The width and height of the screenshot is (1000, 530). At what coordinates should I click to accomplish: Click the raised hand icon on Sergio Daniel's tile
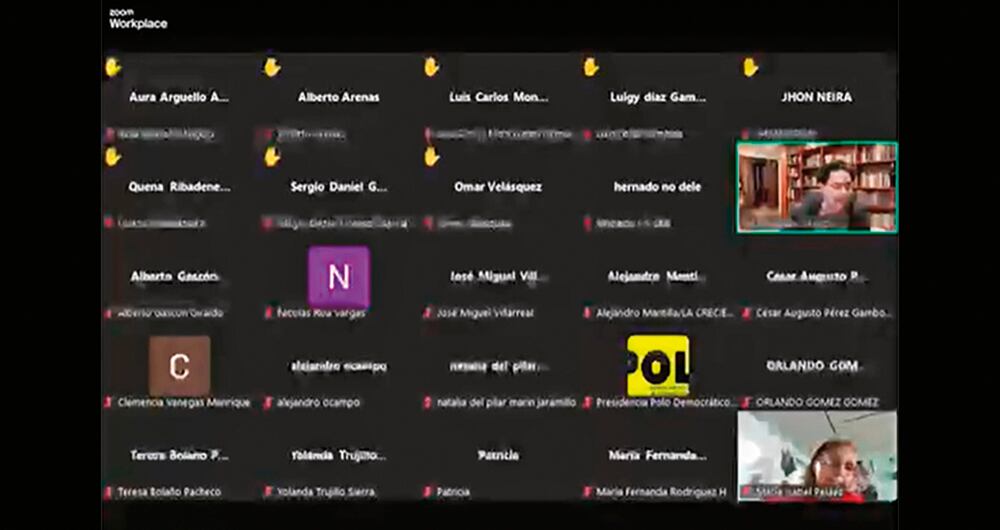coord(272,156)
